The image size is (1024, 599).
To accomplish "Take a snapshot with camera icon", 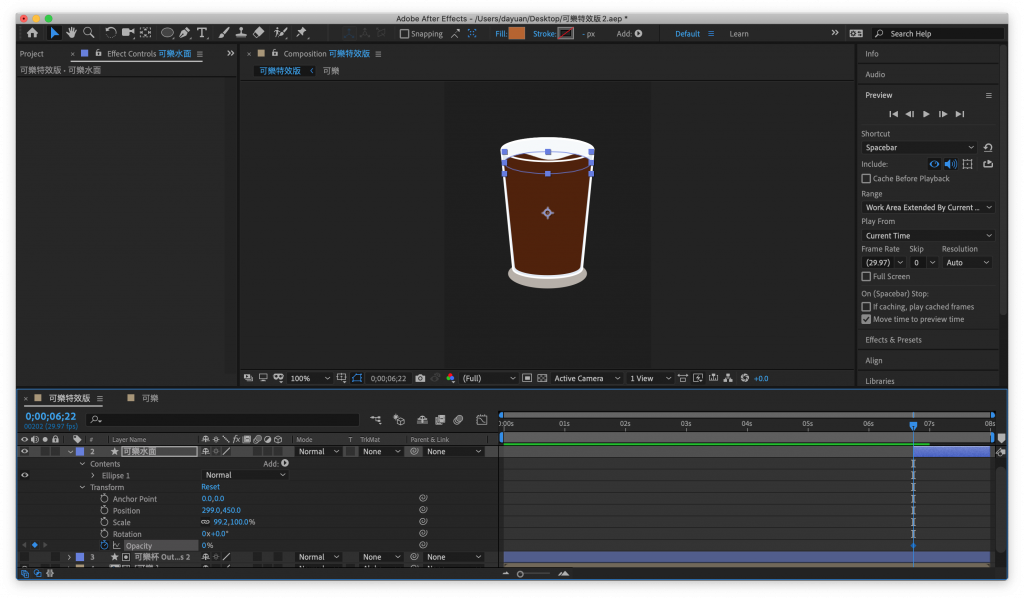I will 420,378.
